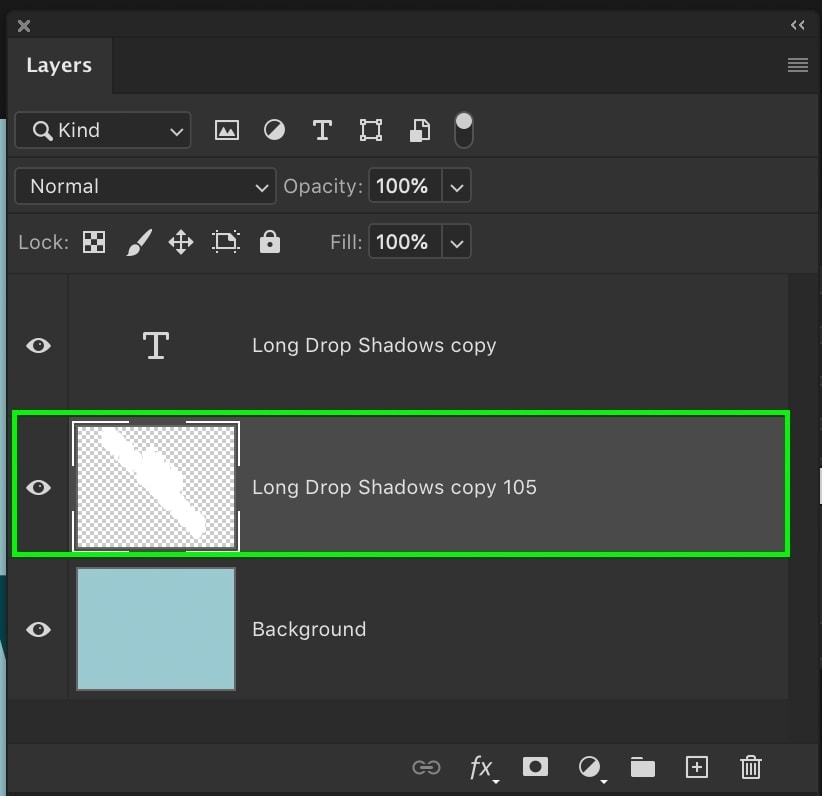This screenshot has height=796, width=822.
Task: Collapse panel with double arrows
Action: [x=798, y=25]
